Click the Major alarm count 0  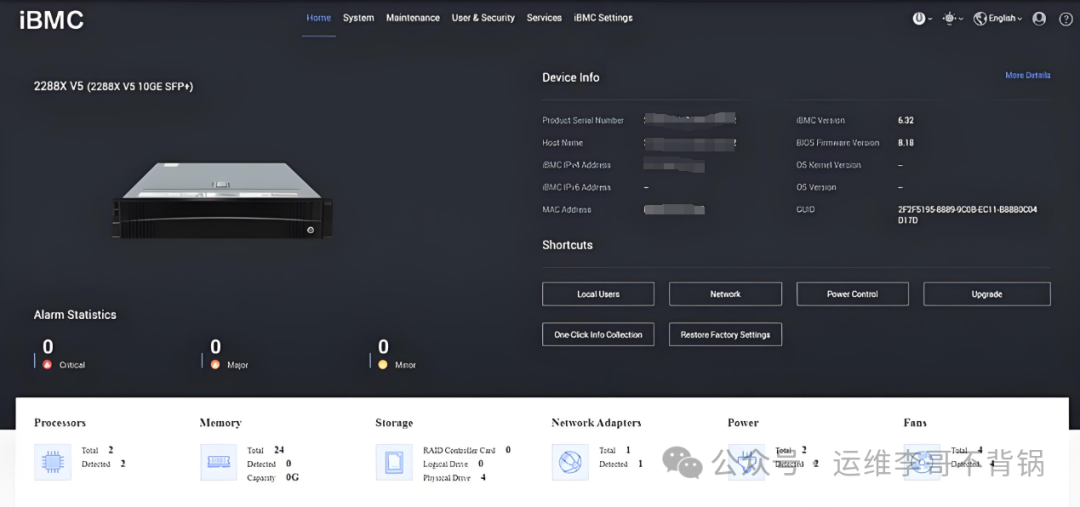216,346
